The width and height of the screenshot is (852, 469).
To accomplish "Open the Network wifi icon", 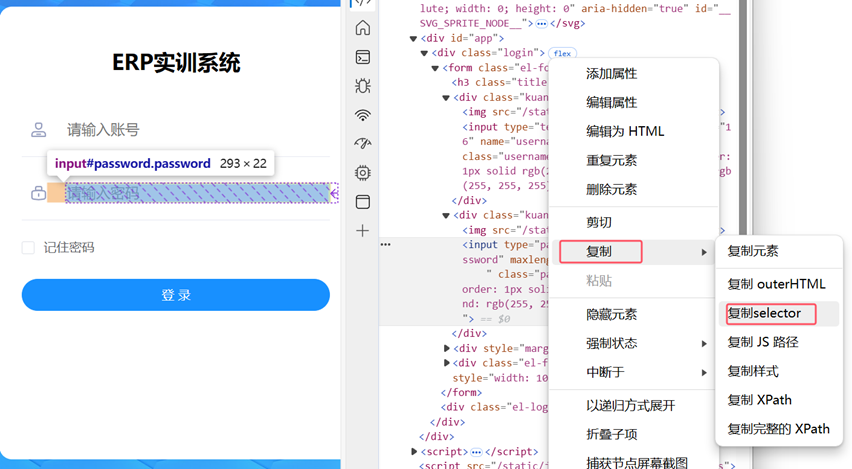I will (363, 115).
